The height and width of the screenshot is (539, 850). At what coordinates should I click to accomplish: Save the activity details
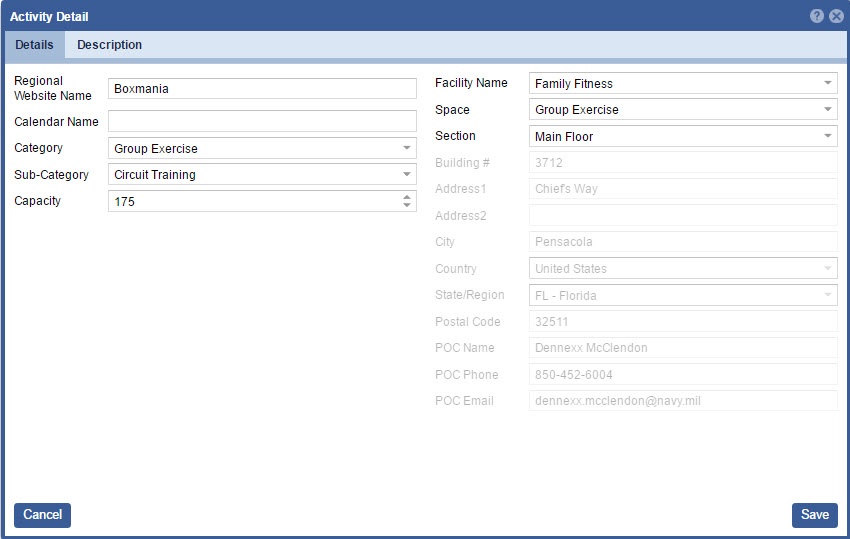(x=814, y=515)
